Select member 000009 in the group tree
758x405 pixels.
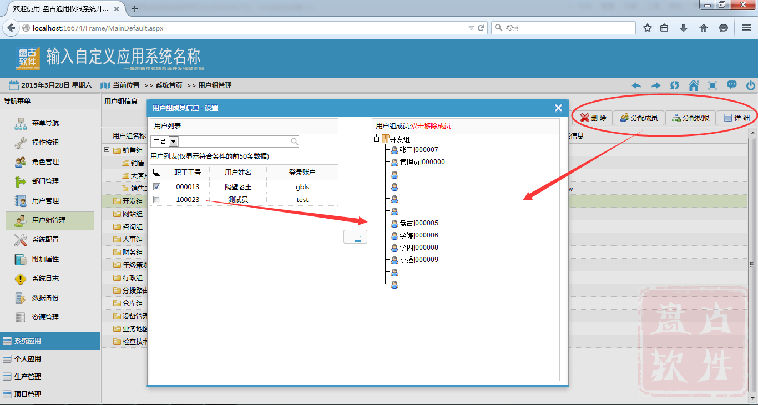tap(419, 260)
